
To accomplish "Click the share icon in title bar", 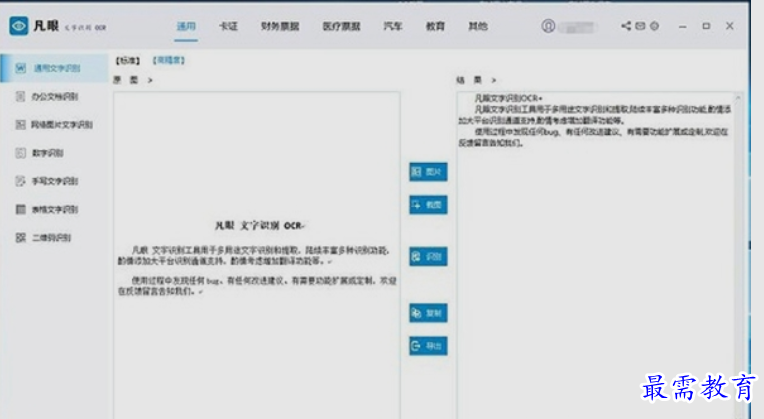I will pyautogui.click(x=626, y=26).
